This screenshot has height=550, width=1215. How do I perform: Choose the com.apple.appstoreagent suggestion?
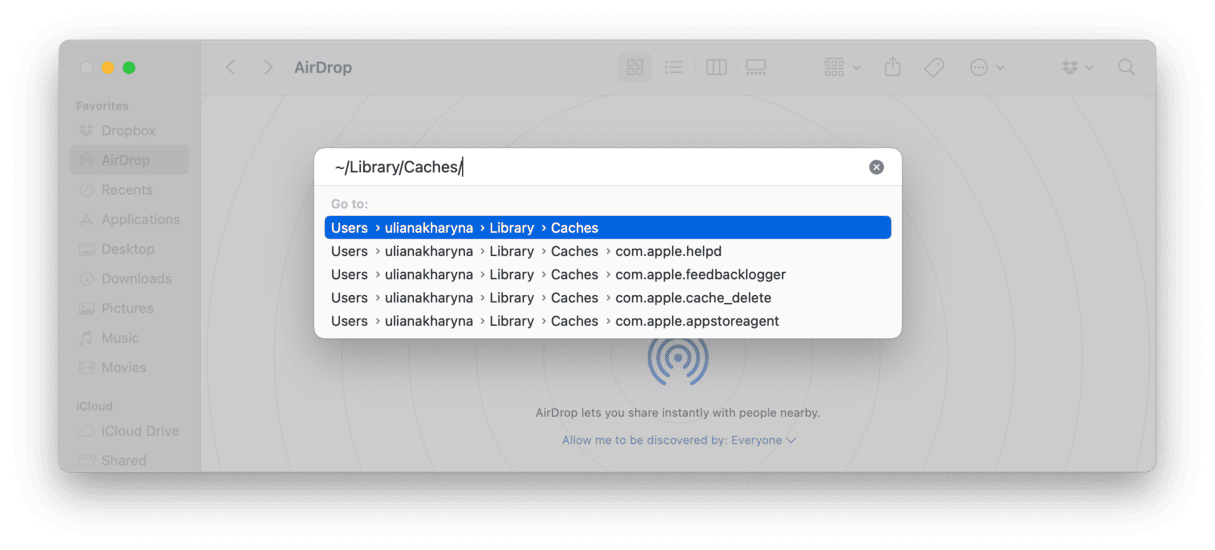pos(608,321)
